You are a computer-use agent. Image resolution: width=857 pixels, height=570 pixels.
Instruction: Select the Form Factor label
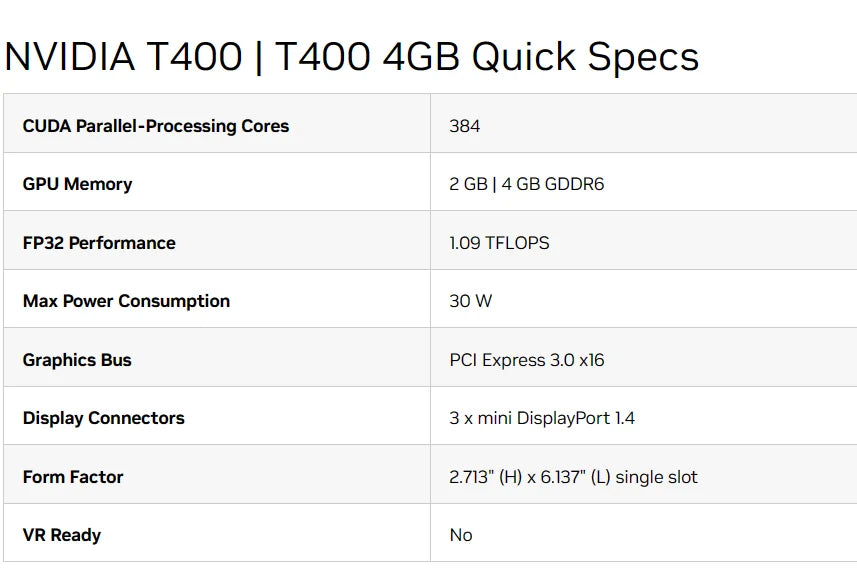pos(73,477)
